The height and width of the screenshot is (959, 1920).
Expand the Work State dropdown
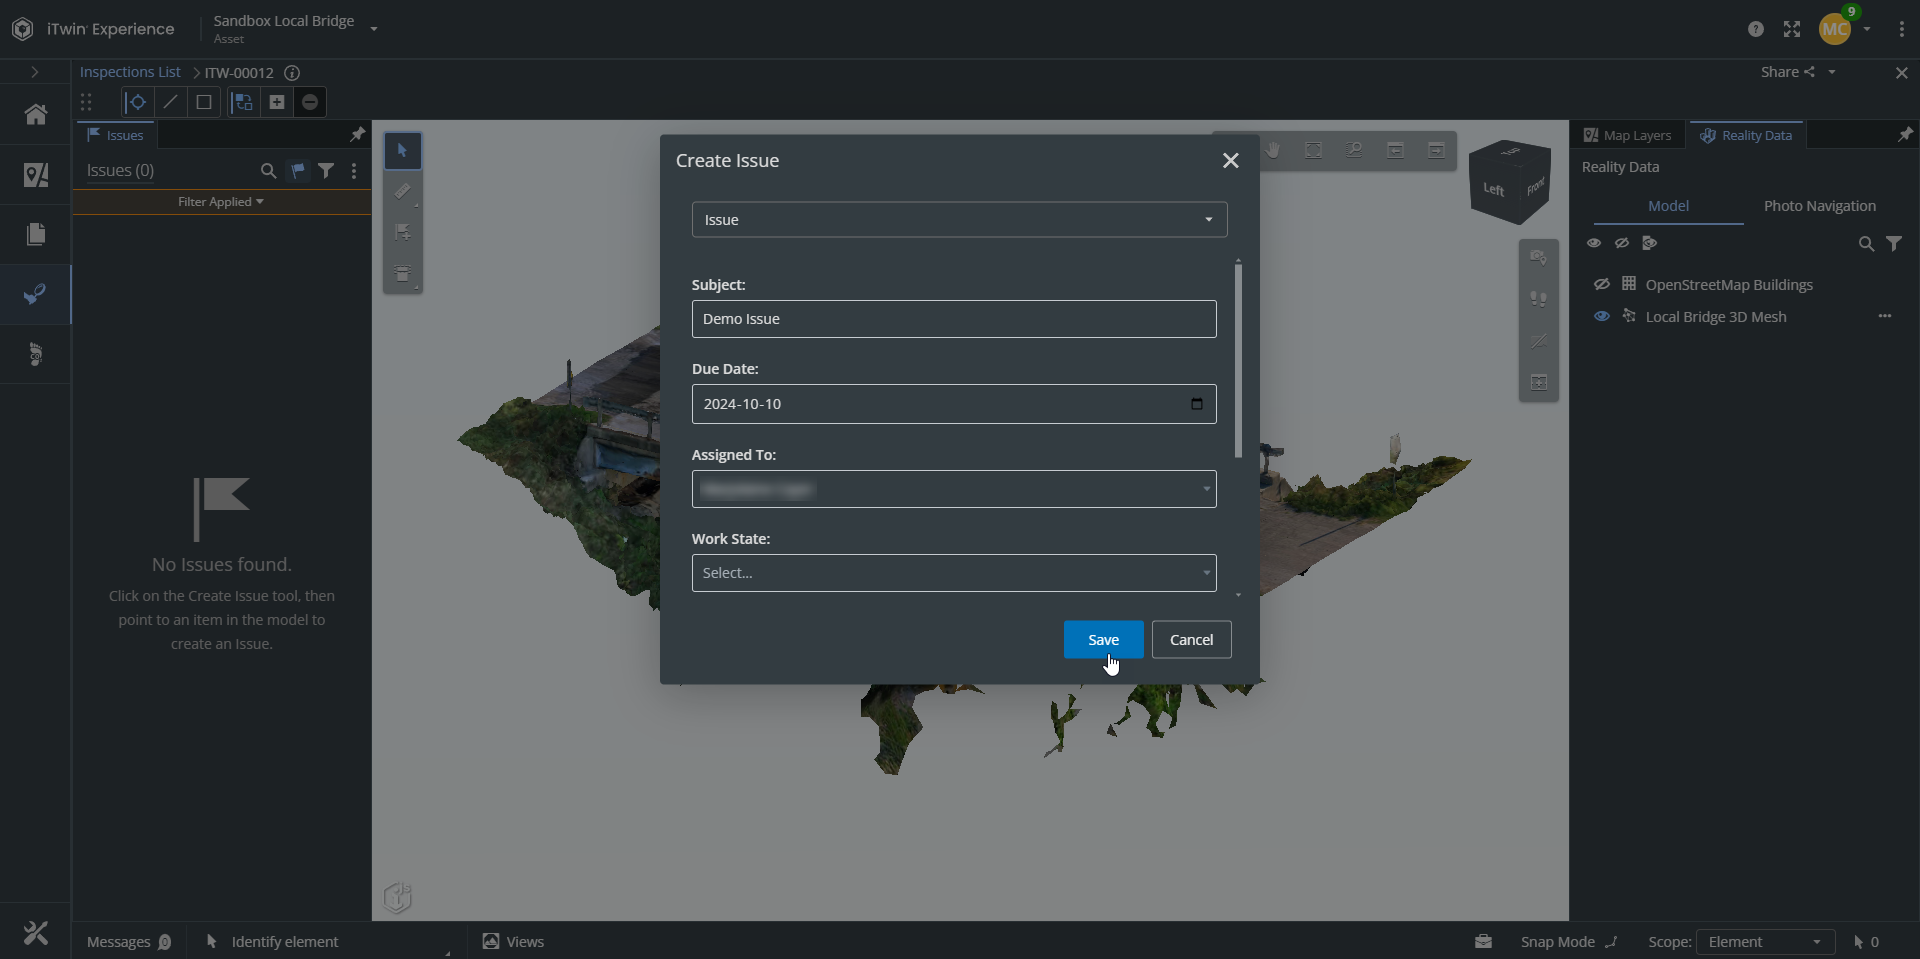953,573
